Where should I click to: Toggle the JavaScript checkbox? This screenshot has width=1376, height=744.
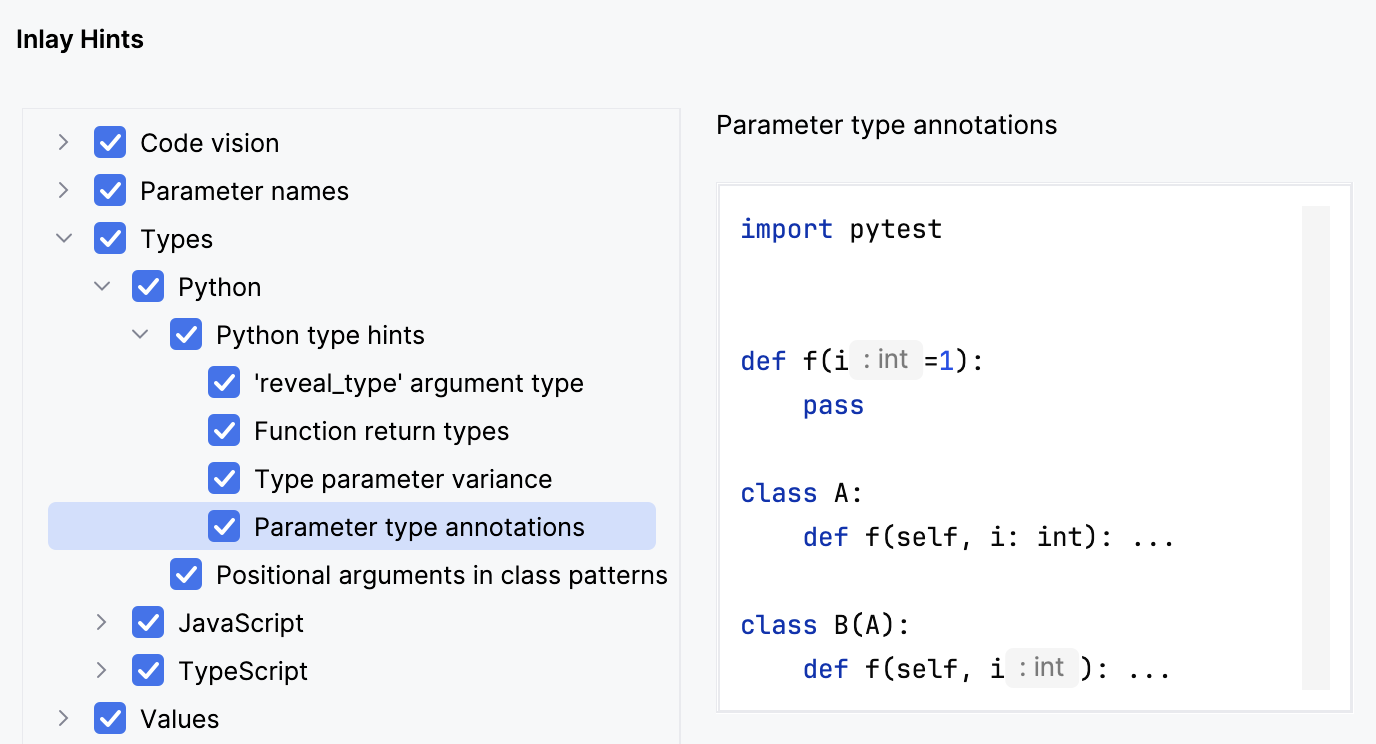(x=148, y=623)
